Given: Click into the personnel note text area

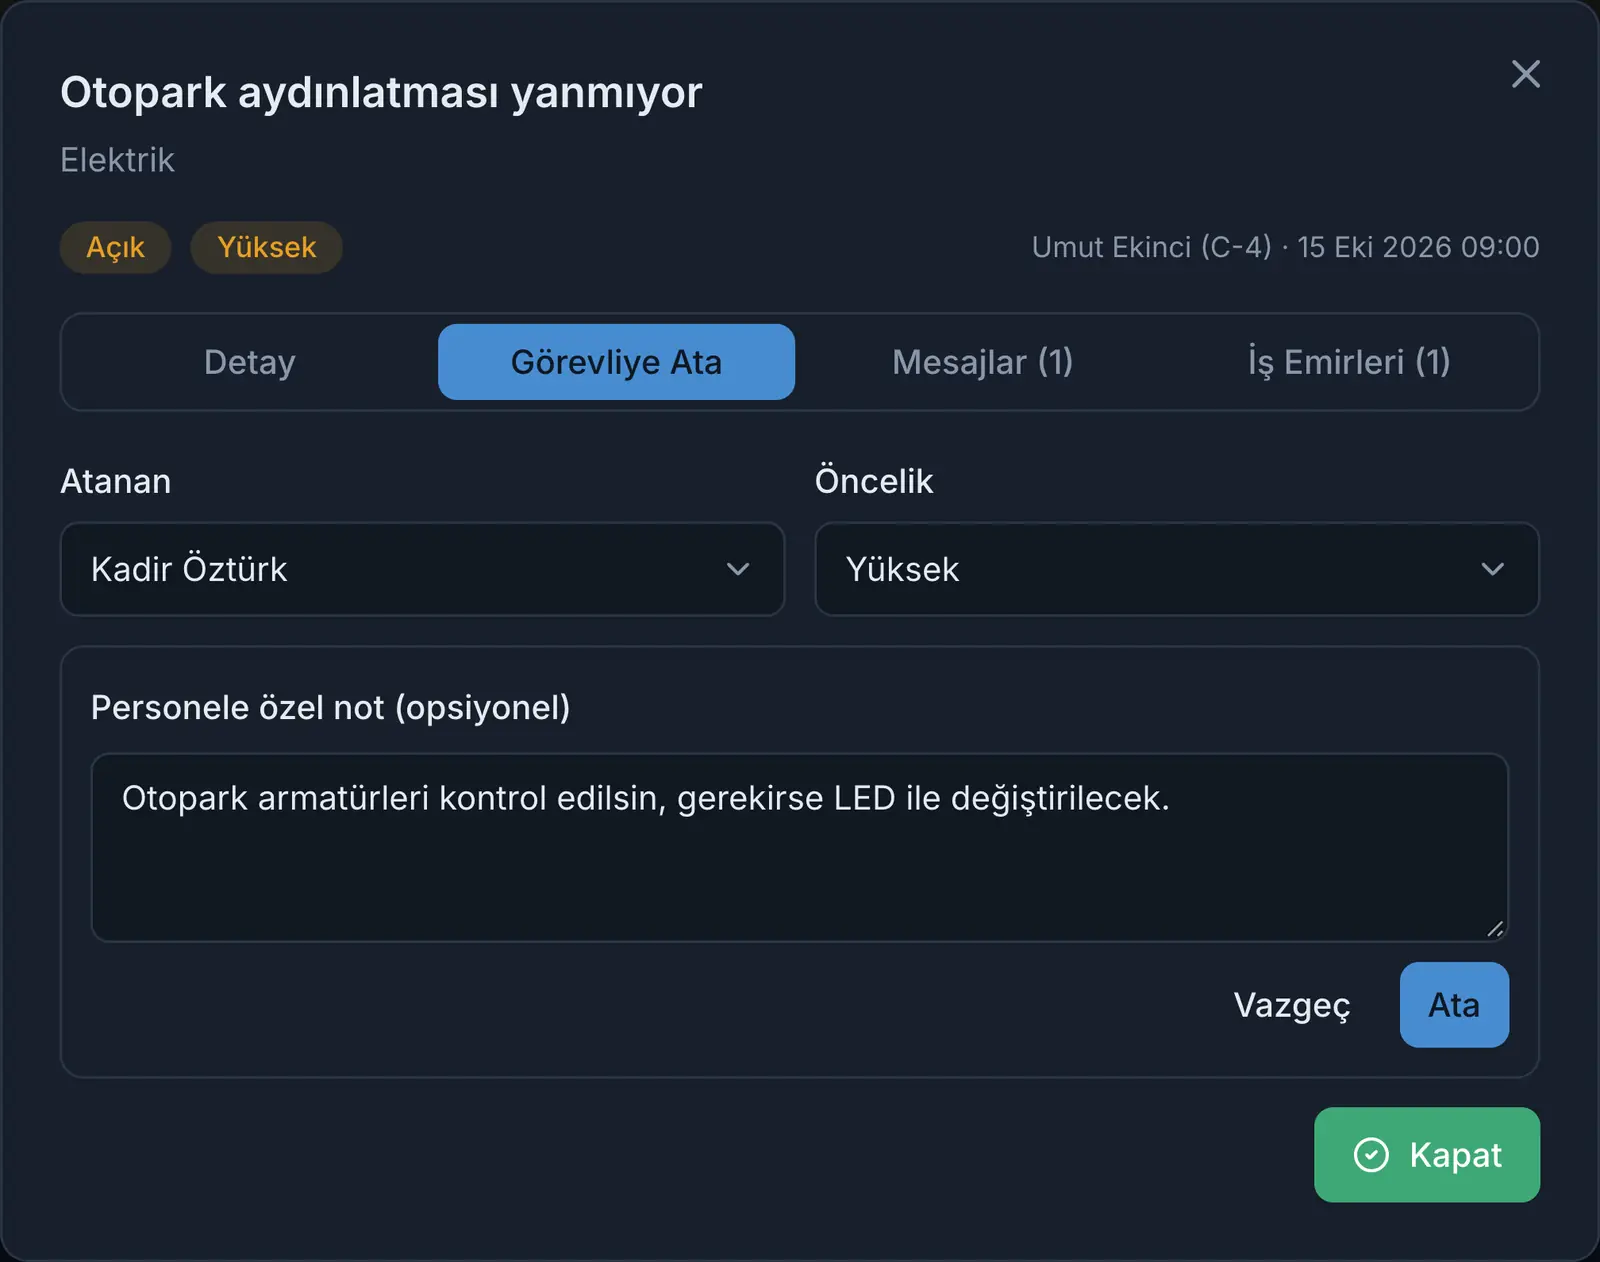Looking at the screenshot, I should tap(800, 847).
